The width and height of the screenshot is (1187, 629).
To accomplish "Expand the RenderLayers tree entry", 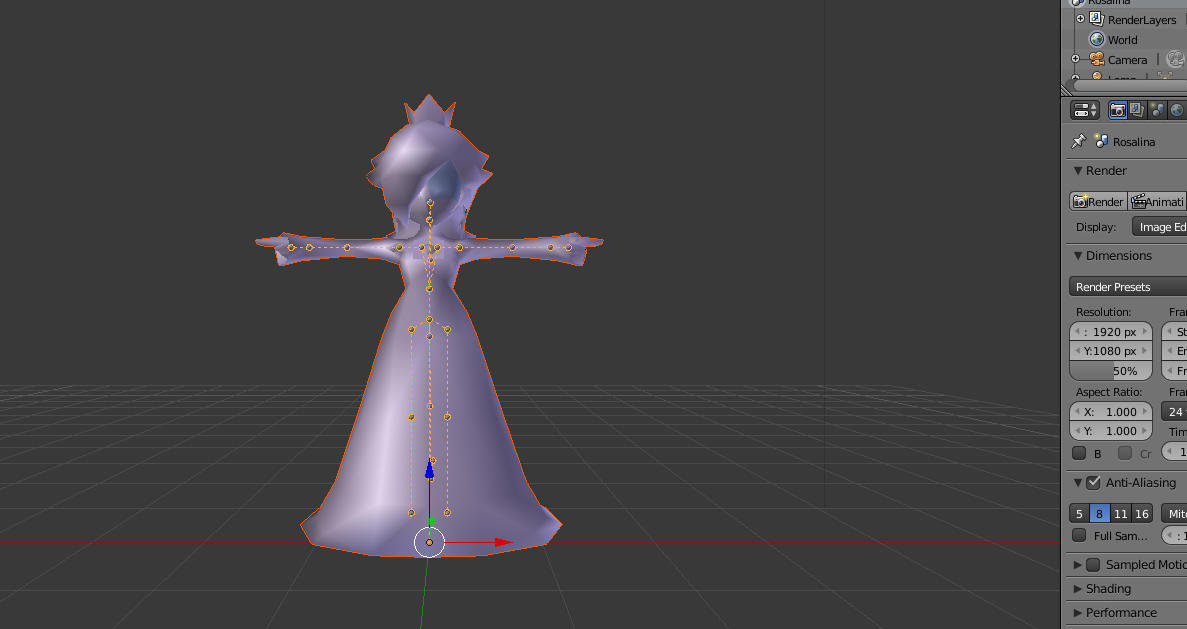I will click(1080, 19).
